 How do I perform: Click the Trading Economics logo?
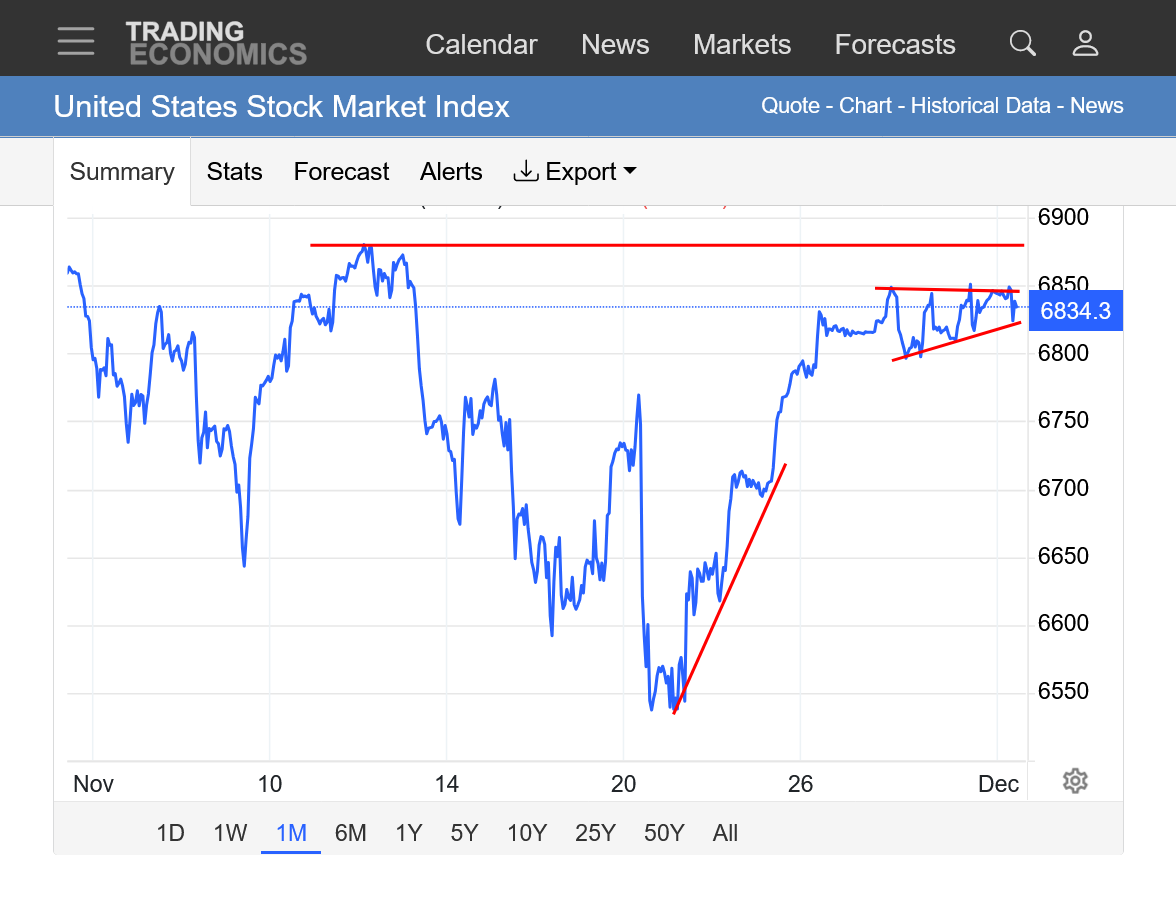point(216,43)
